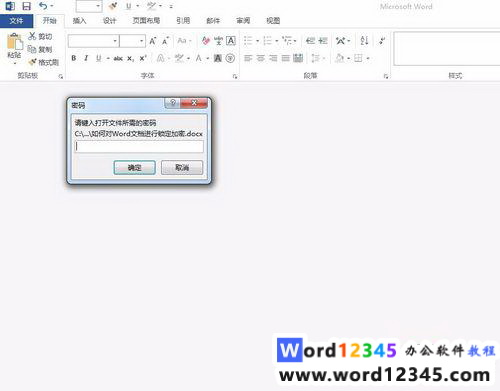The height and width of the screenshot is (391, 500).
Task: Toggle subscript formatting
Action: coord(130,59)
